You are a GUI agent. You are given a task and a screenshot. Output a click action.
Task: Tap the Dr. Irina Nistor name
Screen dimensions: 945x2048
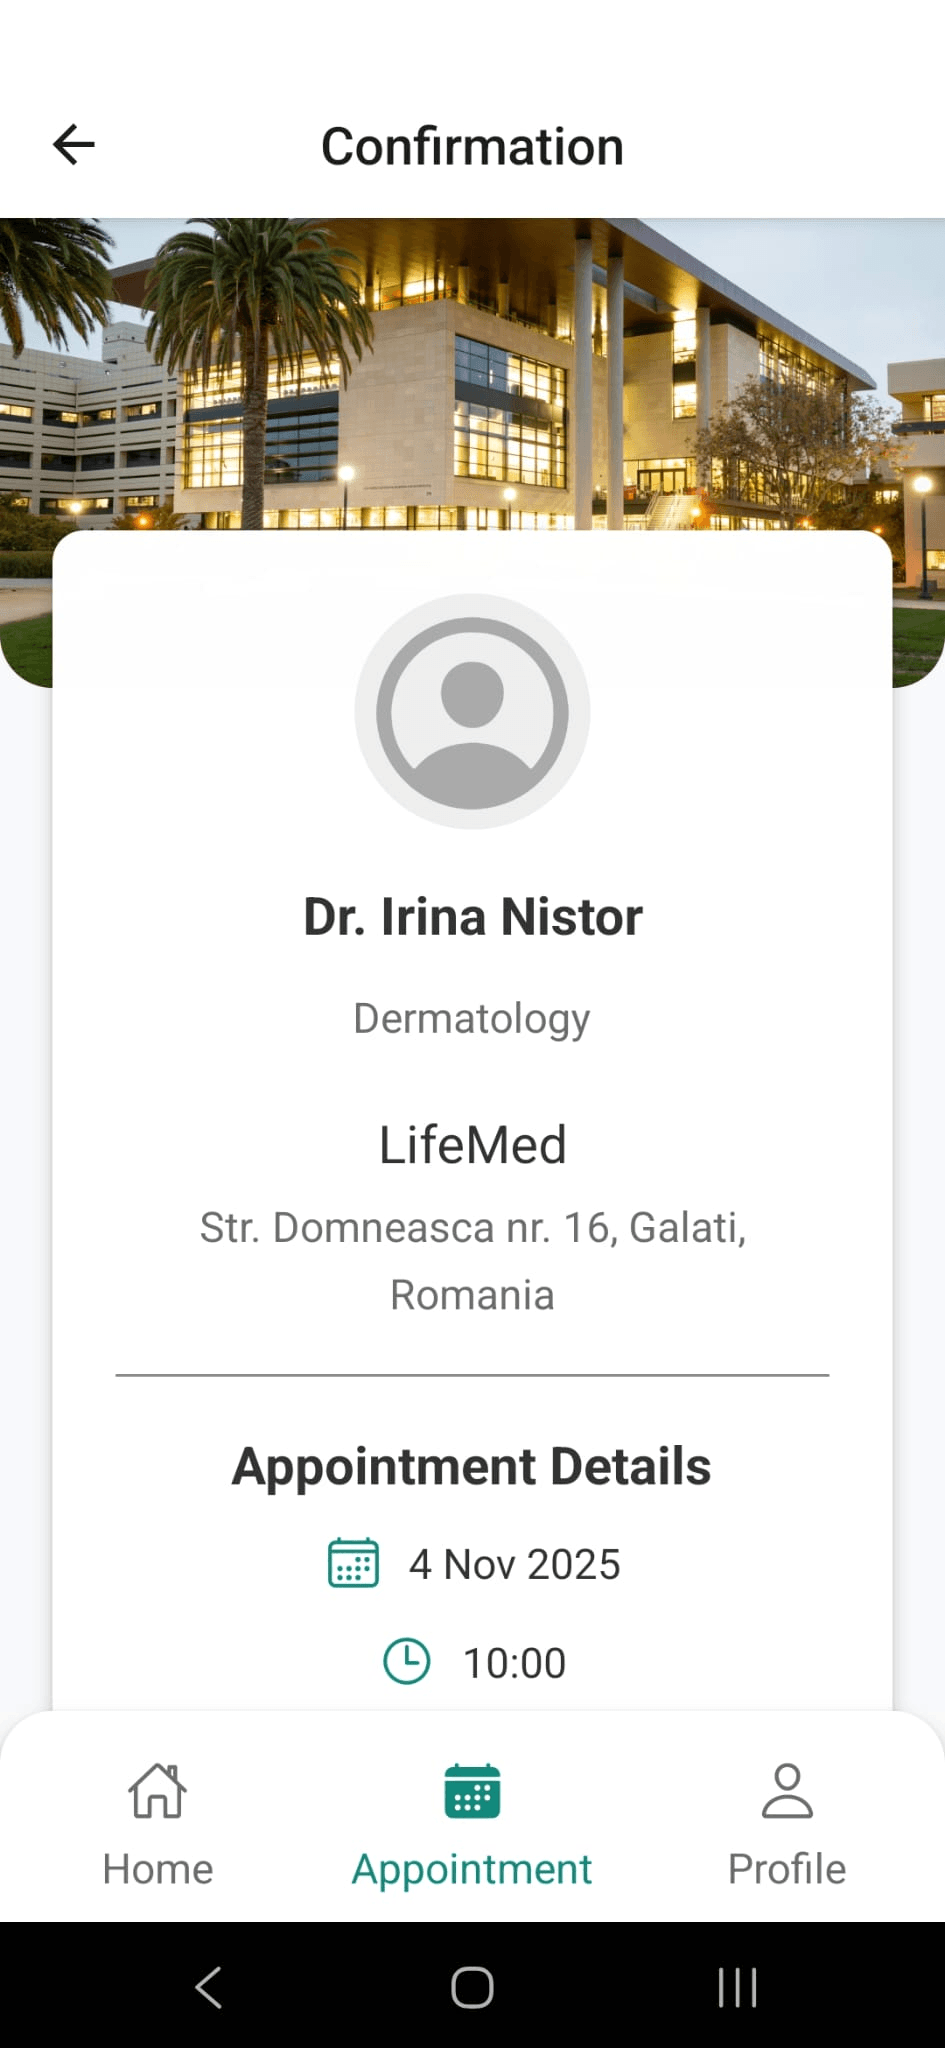coord(472,917)
